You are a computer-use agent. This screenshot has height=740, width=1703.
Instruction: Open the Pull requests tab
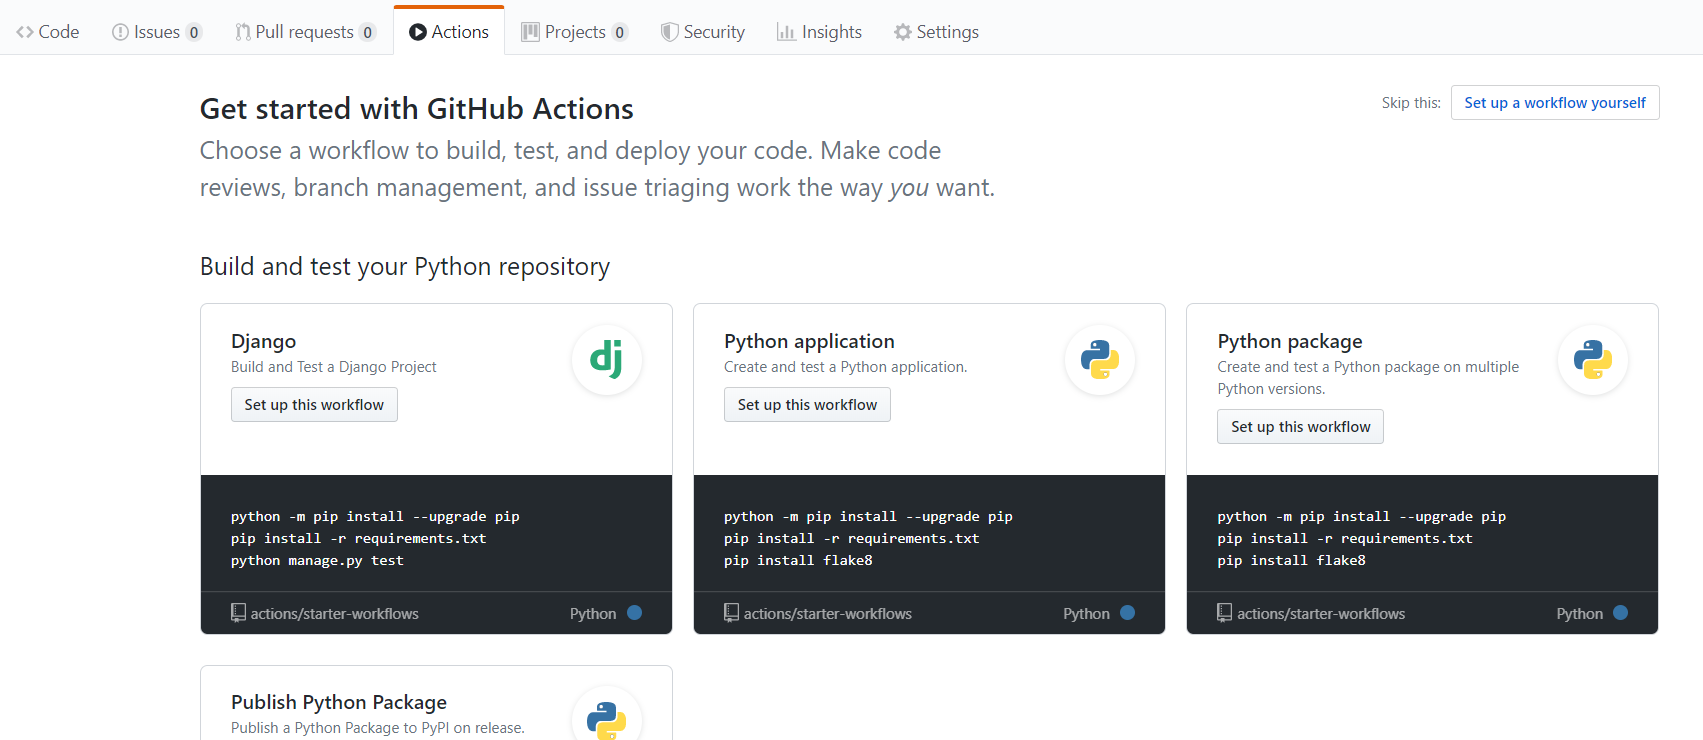(304, 32)
